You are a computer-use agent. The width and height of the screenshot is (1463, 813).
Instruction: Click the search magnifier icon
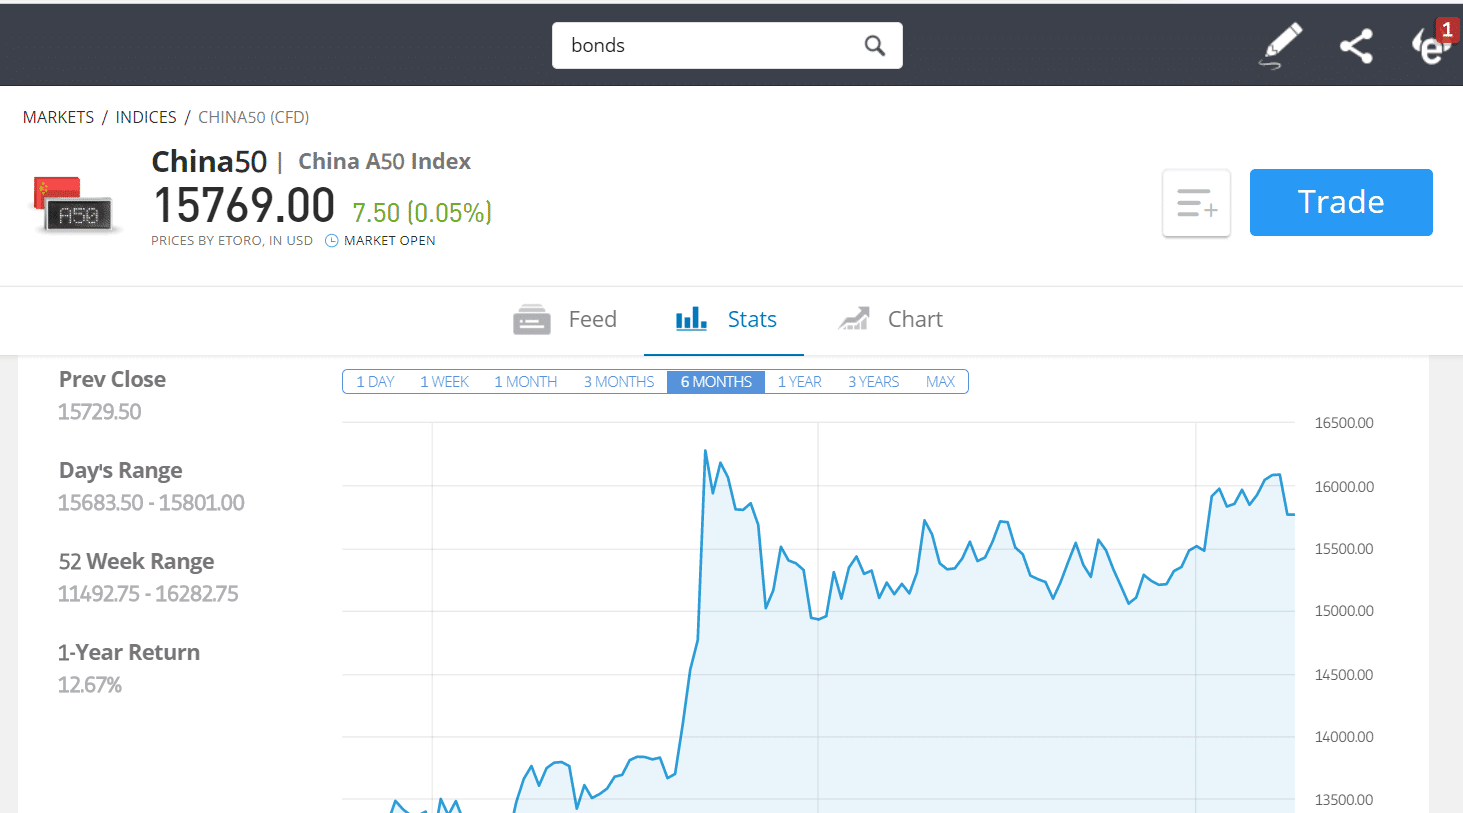875,46
